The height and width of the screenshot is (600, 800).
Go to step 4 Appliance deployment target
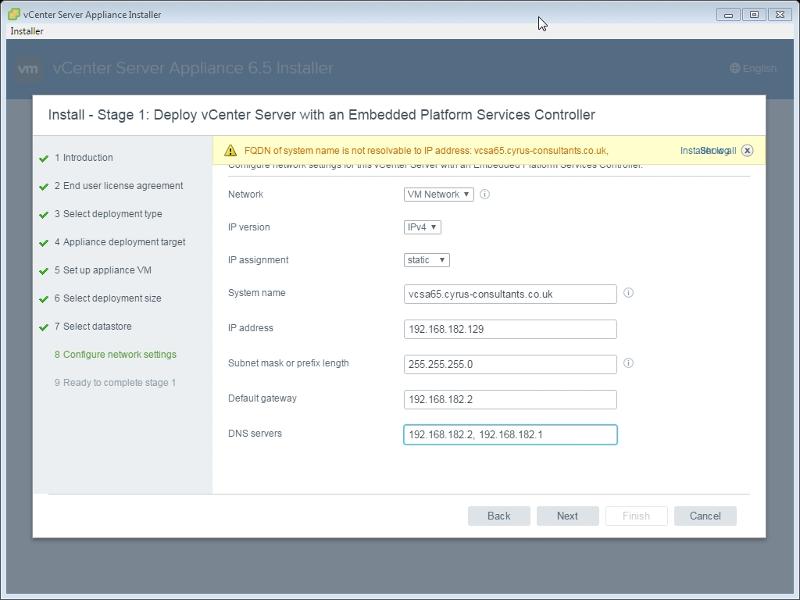pyautogui.click(x=120, y=242)
